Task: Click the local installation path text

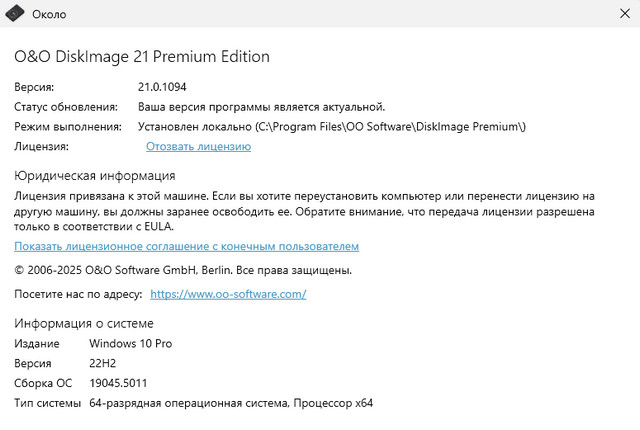Action: tap(332, 127)
